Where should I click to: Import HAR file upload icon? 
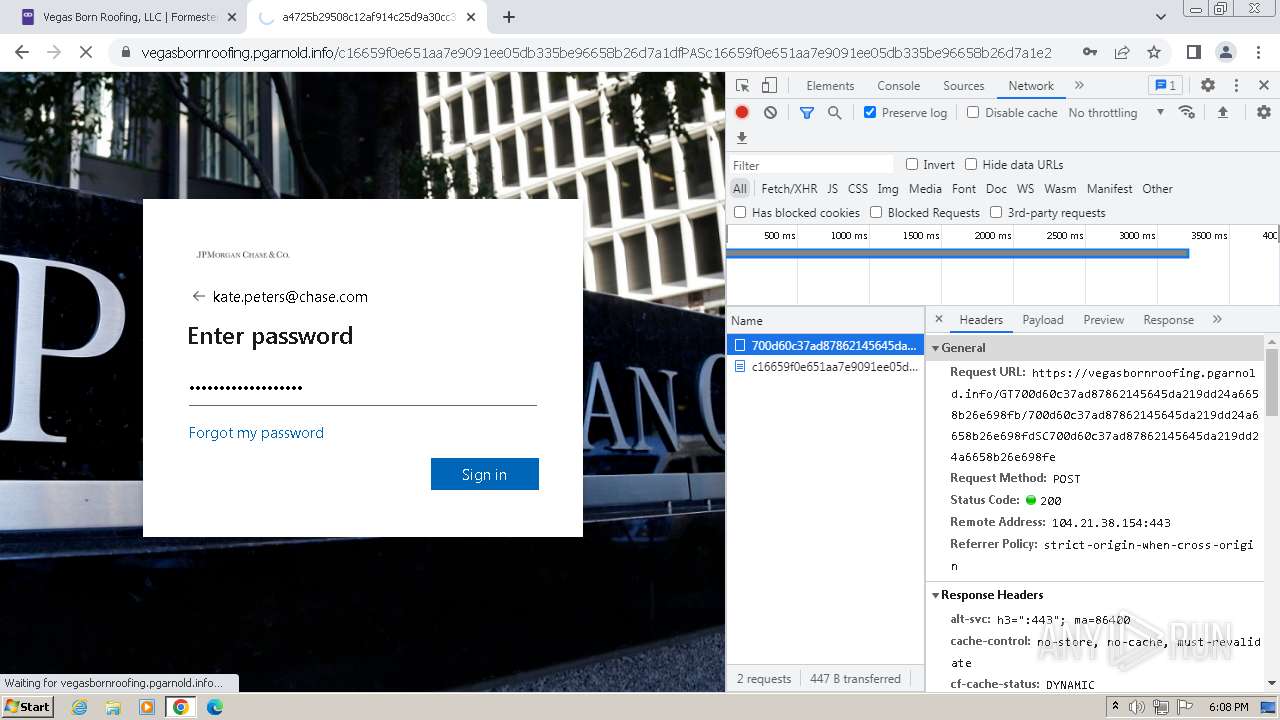pos(1222,113)
